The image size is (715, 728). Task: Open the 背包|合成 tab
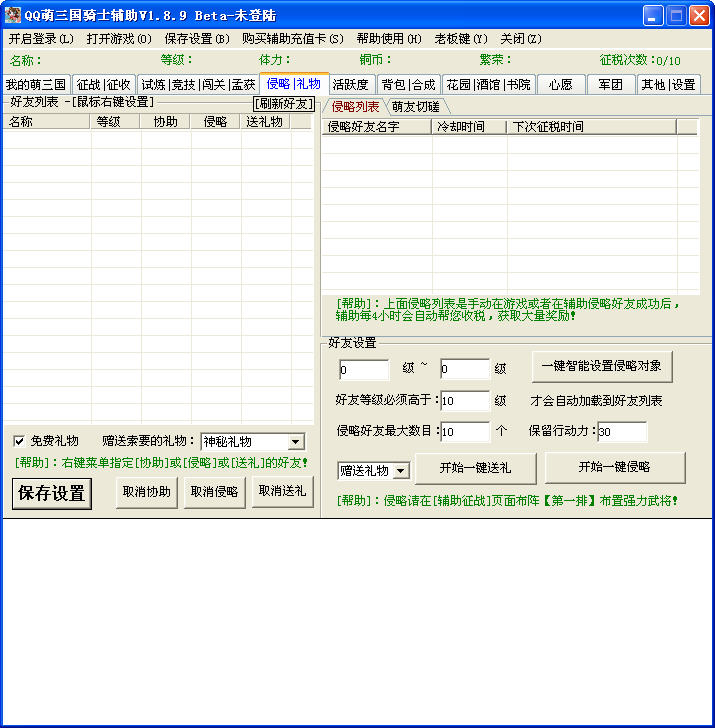[x=409, y=84]
